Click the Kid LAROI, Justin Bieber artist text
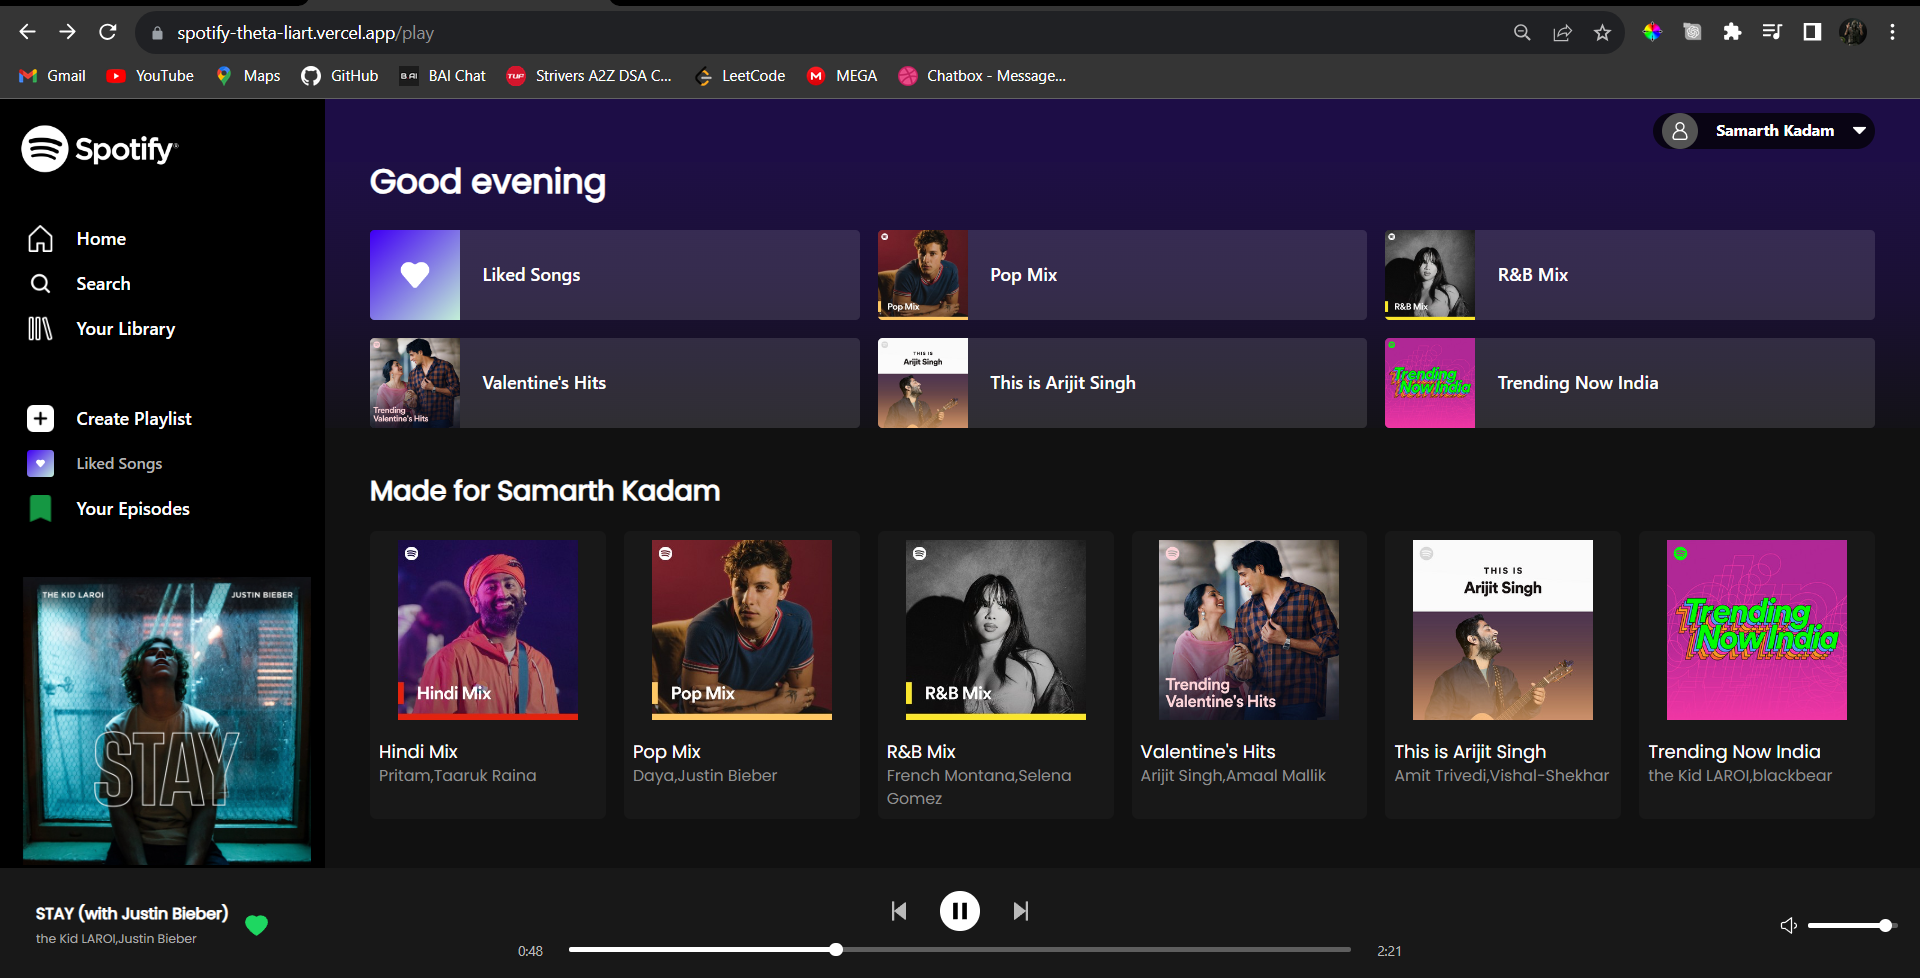Viewport: 1920px width, 978px height. click(116, 939)
